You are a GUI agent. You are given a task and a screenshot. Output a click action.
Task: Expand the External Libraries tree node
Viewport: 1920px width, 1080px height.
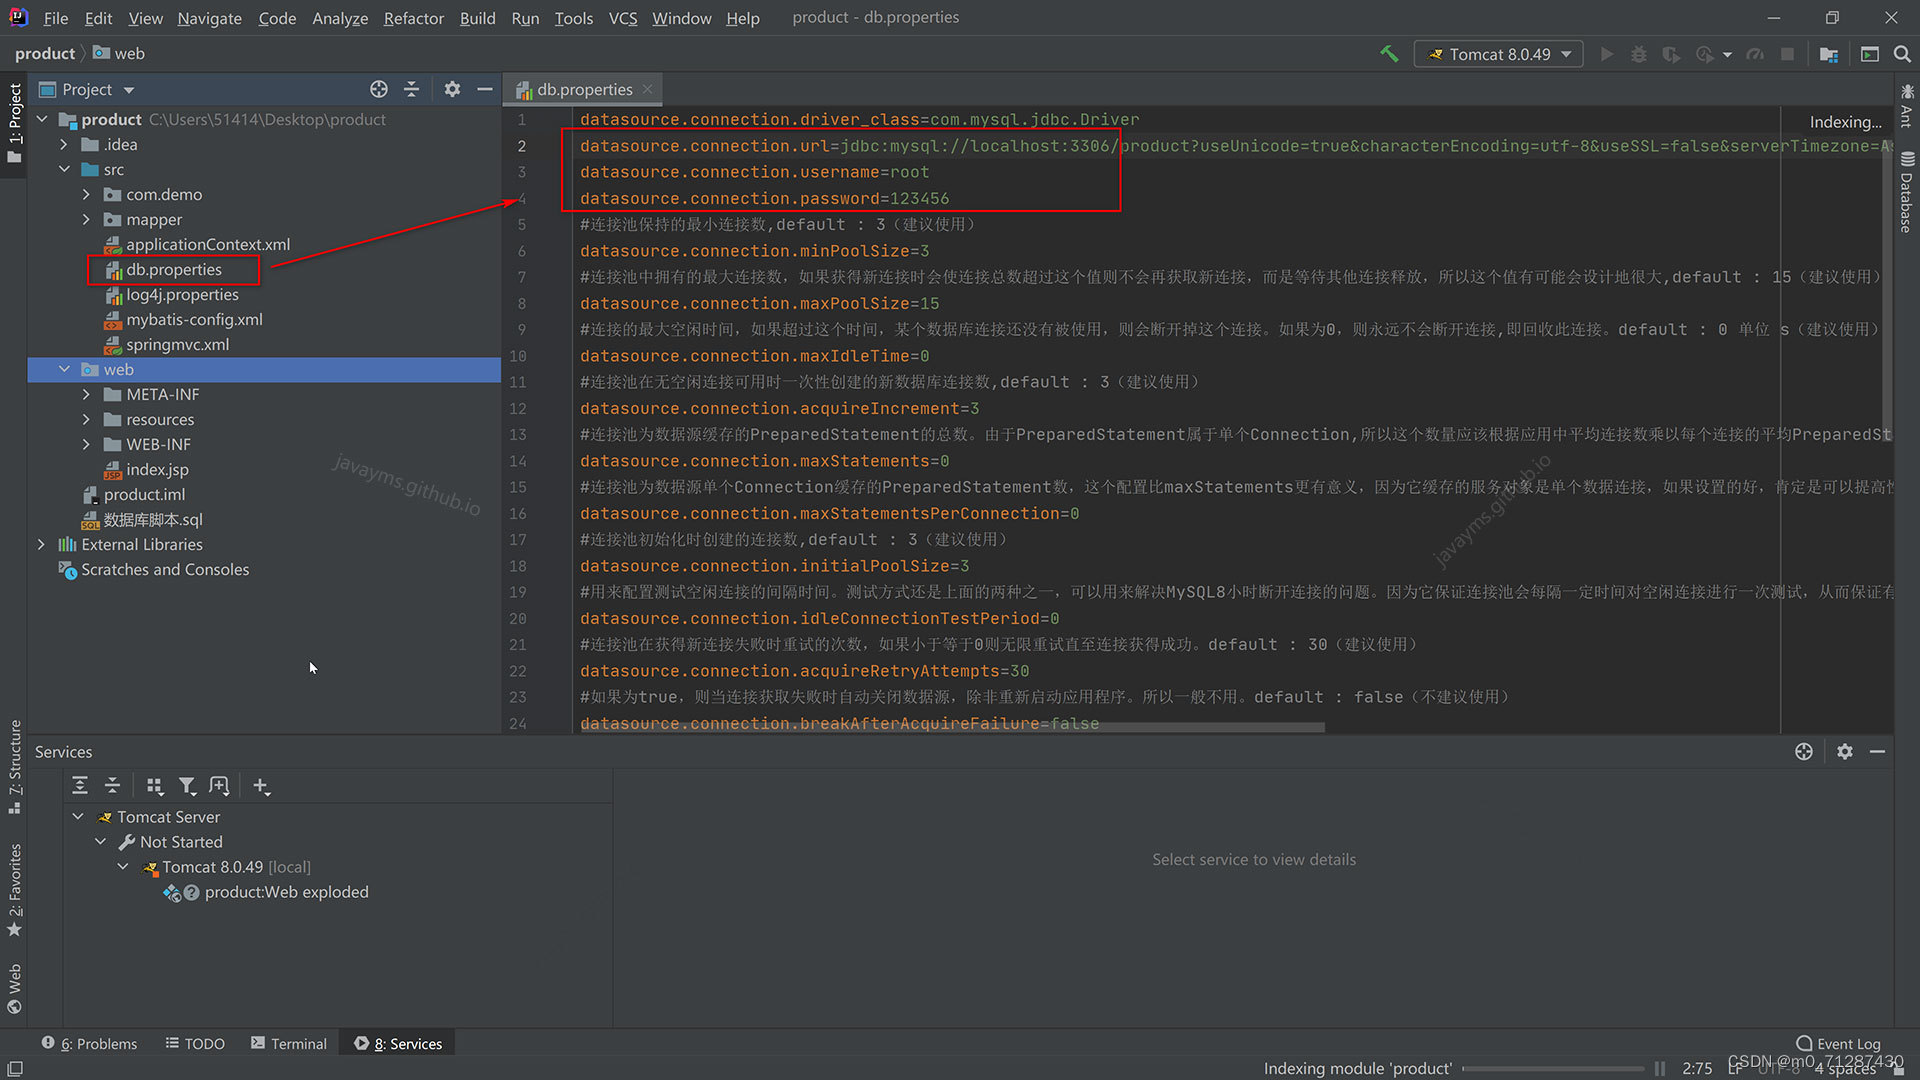(41, 544)
